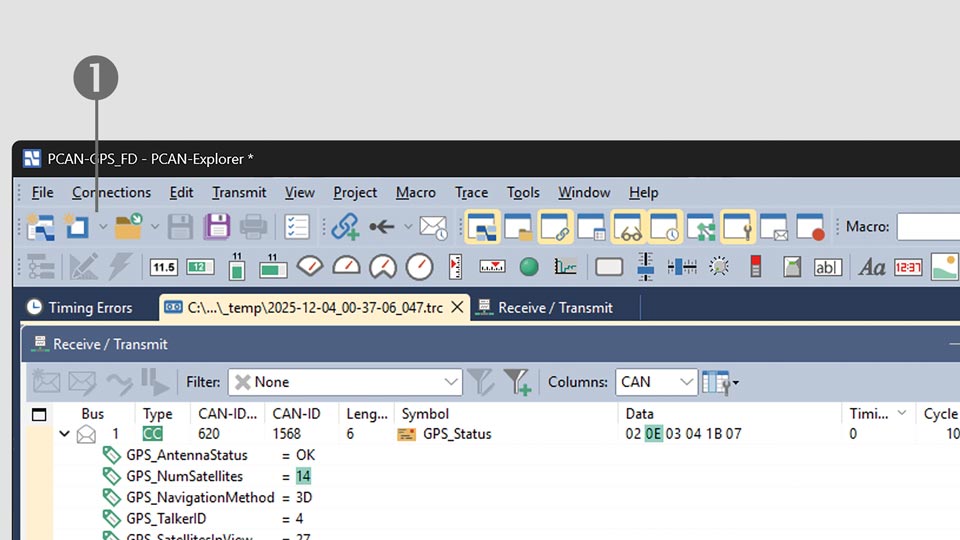Insert the green round LED indicator

(x=529, y=268)
